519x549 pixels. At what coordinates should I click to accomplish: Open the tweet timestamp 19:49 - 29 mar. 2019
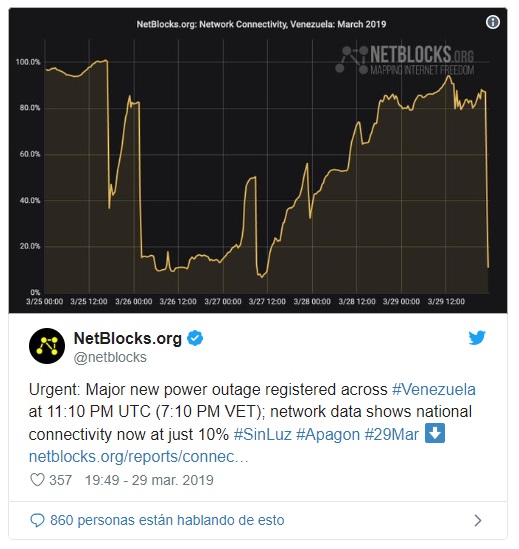(x=149, y=480)
